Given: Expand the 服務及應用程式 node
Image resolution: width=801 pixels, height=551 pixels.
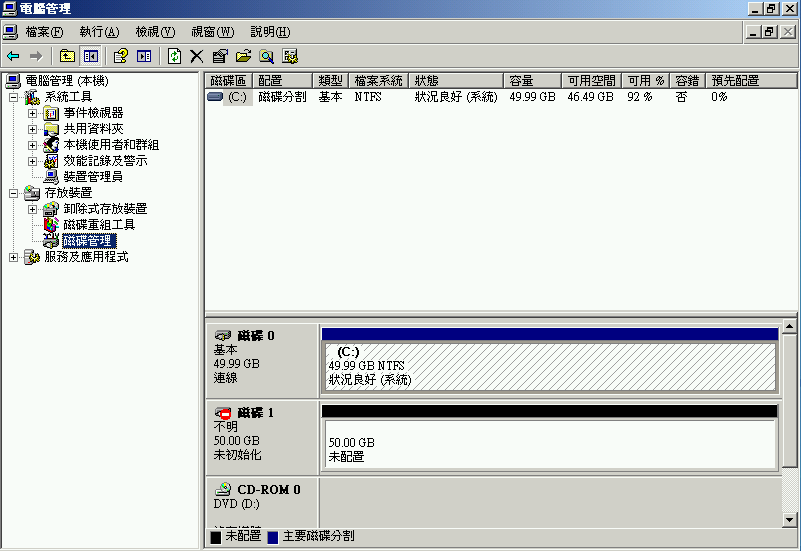Looking at the screenshot, I should tap(13, 257).
